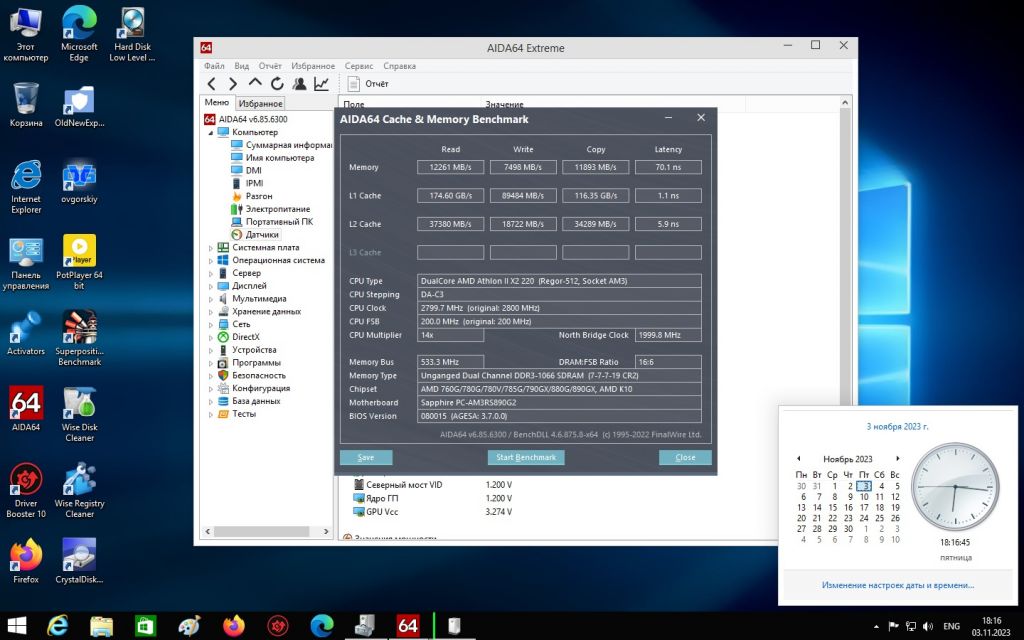Open the graph icon in AIDA64 toolbar

tap(321, 84)
